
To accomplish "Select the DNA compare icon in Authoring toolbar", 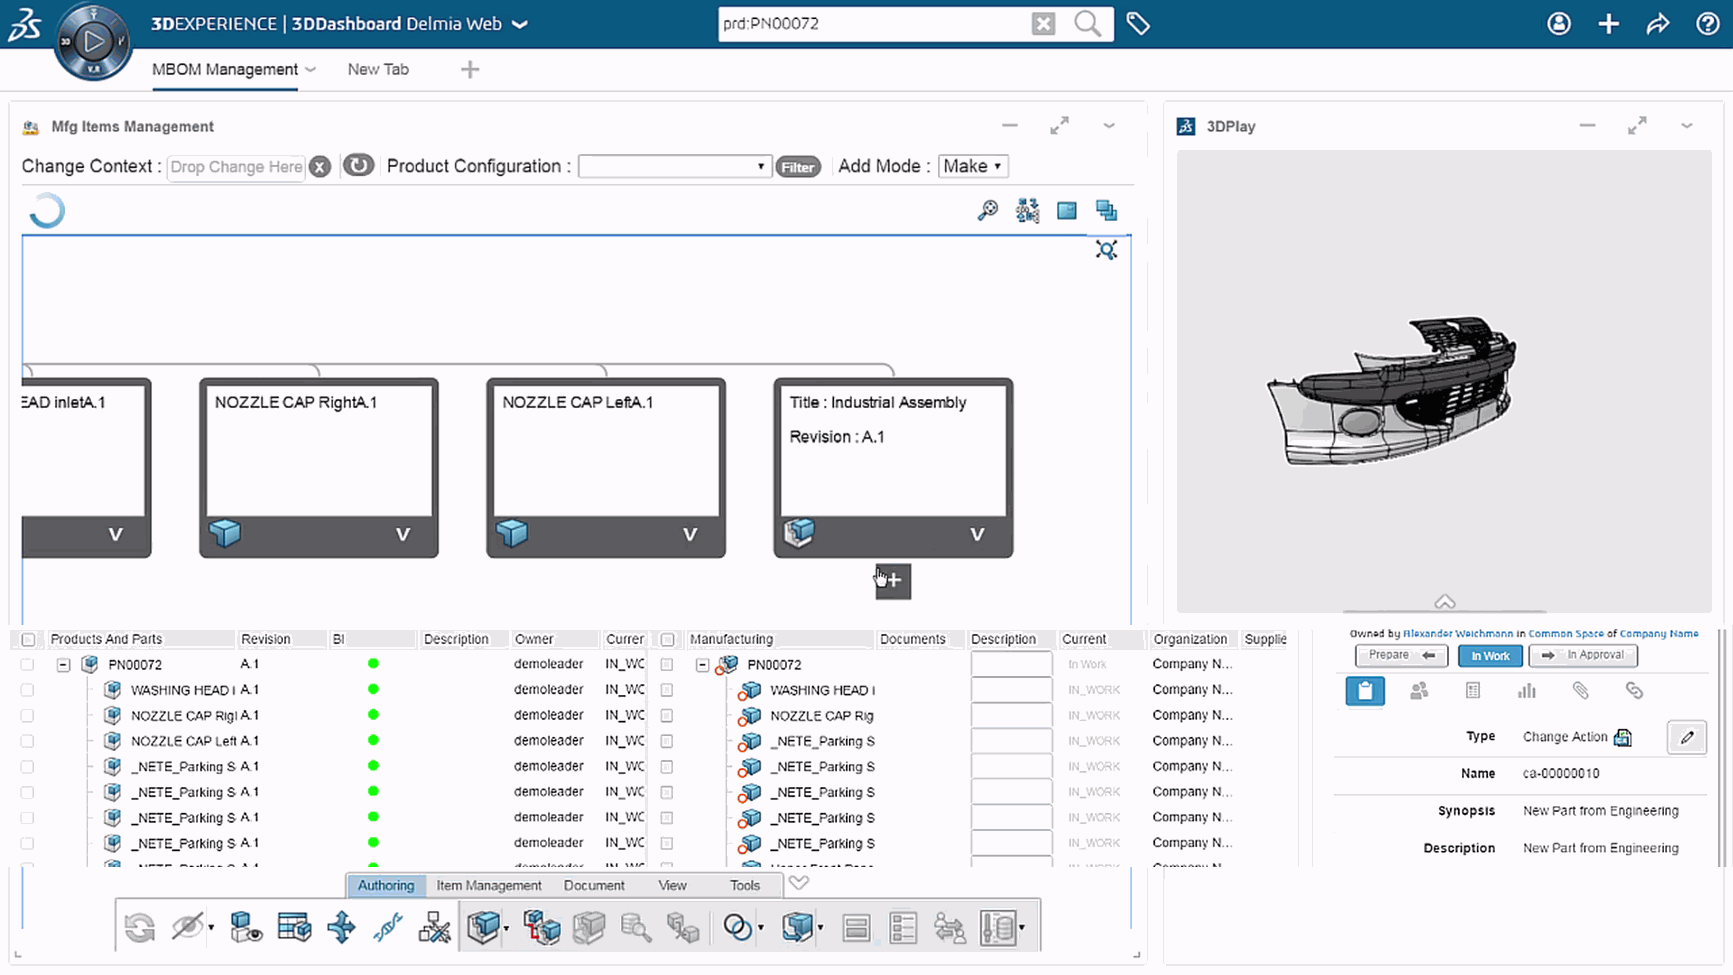I will pyautogui.click(x=387, y=927).
